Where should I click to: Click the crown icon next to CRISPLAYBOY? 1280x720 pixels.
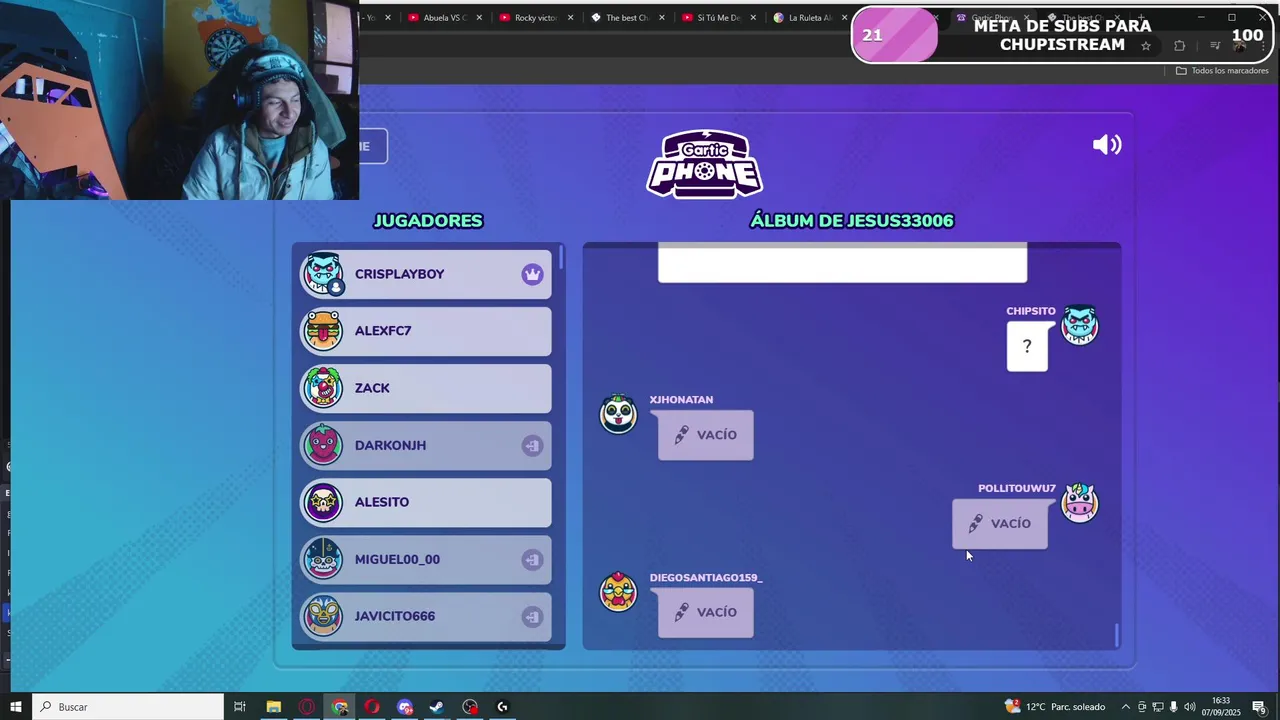(532, 274)
